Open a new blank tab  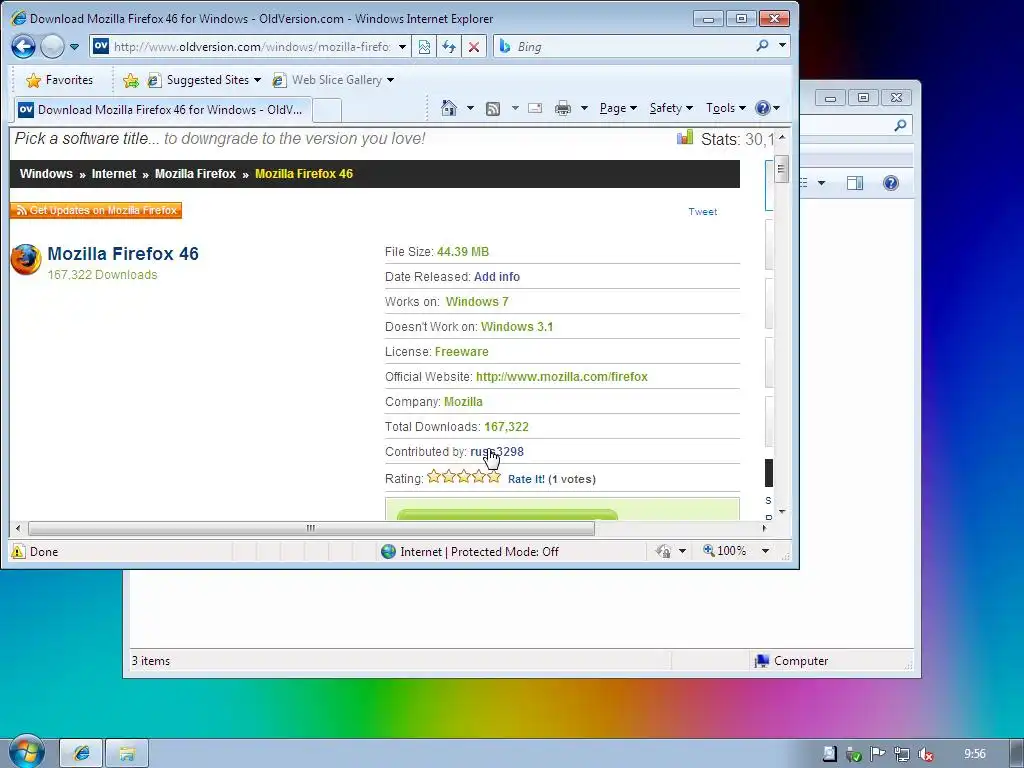(327, 110)
